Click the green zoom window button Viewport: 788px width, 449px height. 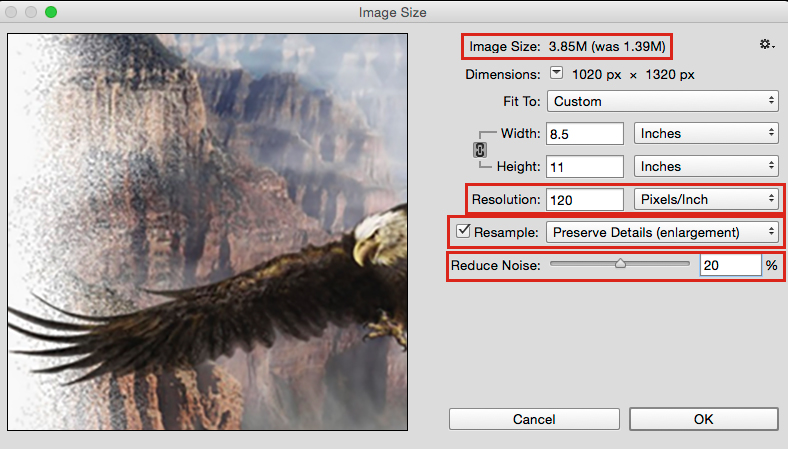click(51, 12)
